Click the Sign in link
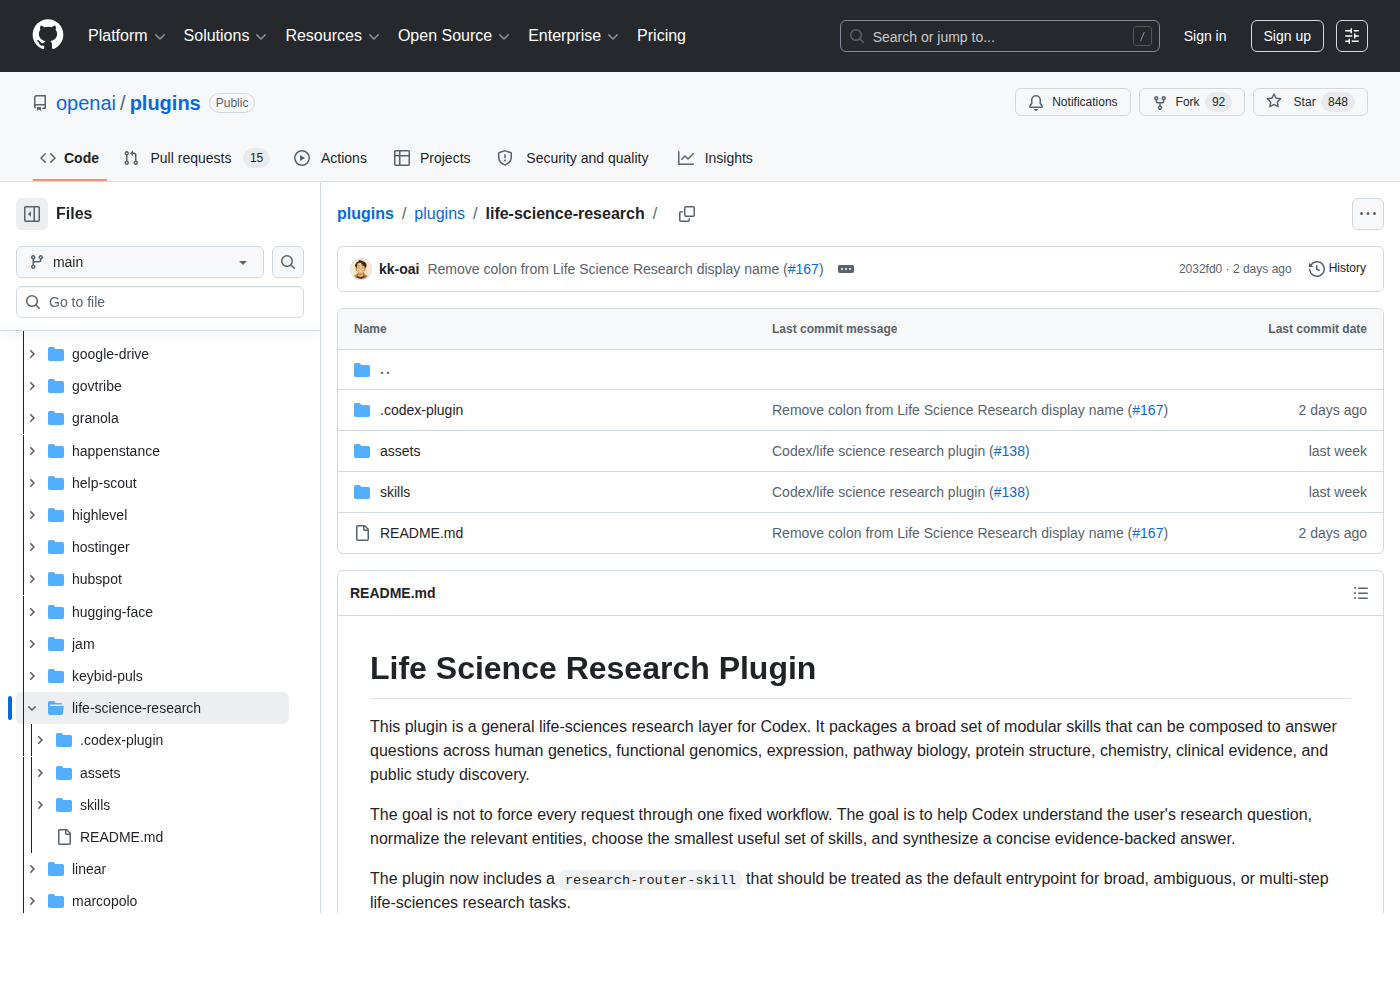The height and width of the screenshot is (1000, 1400). (x=1205, y=36)
